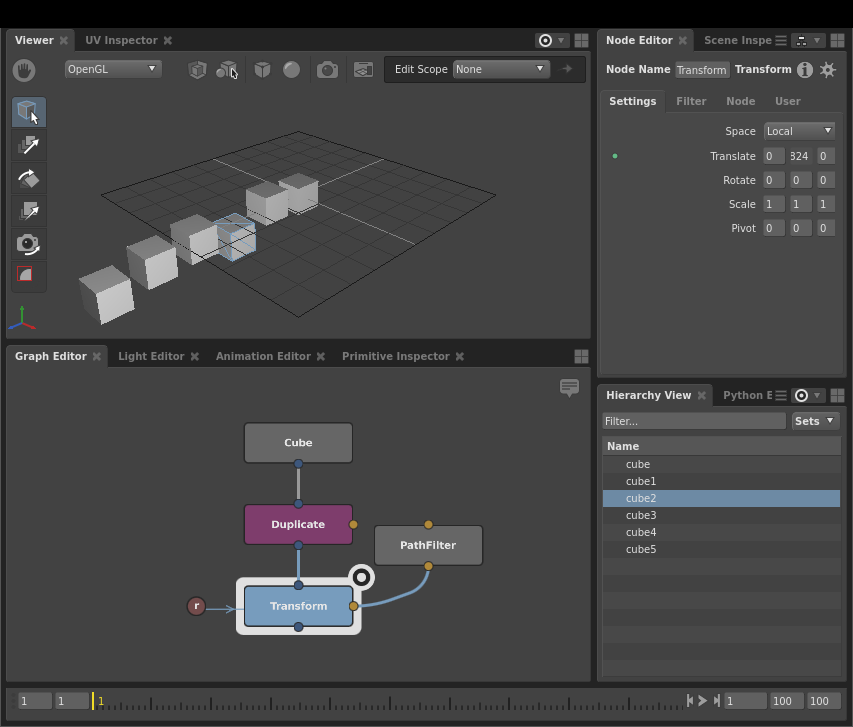
Task: Select cube4 in the Hierarchy View list
Action: (641, 532)
